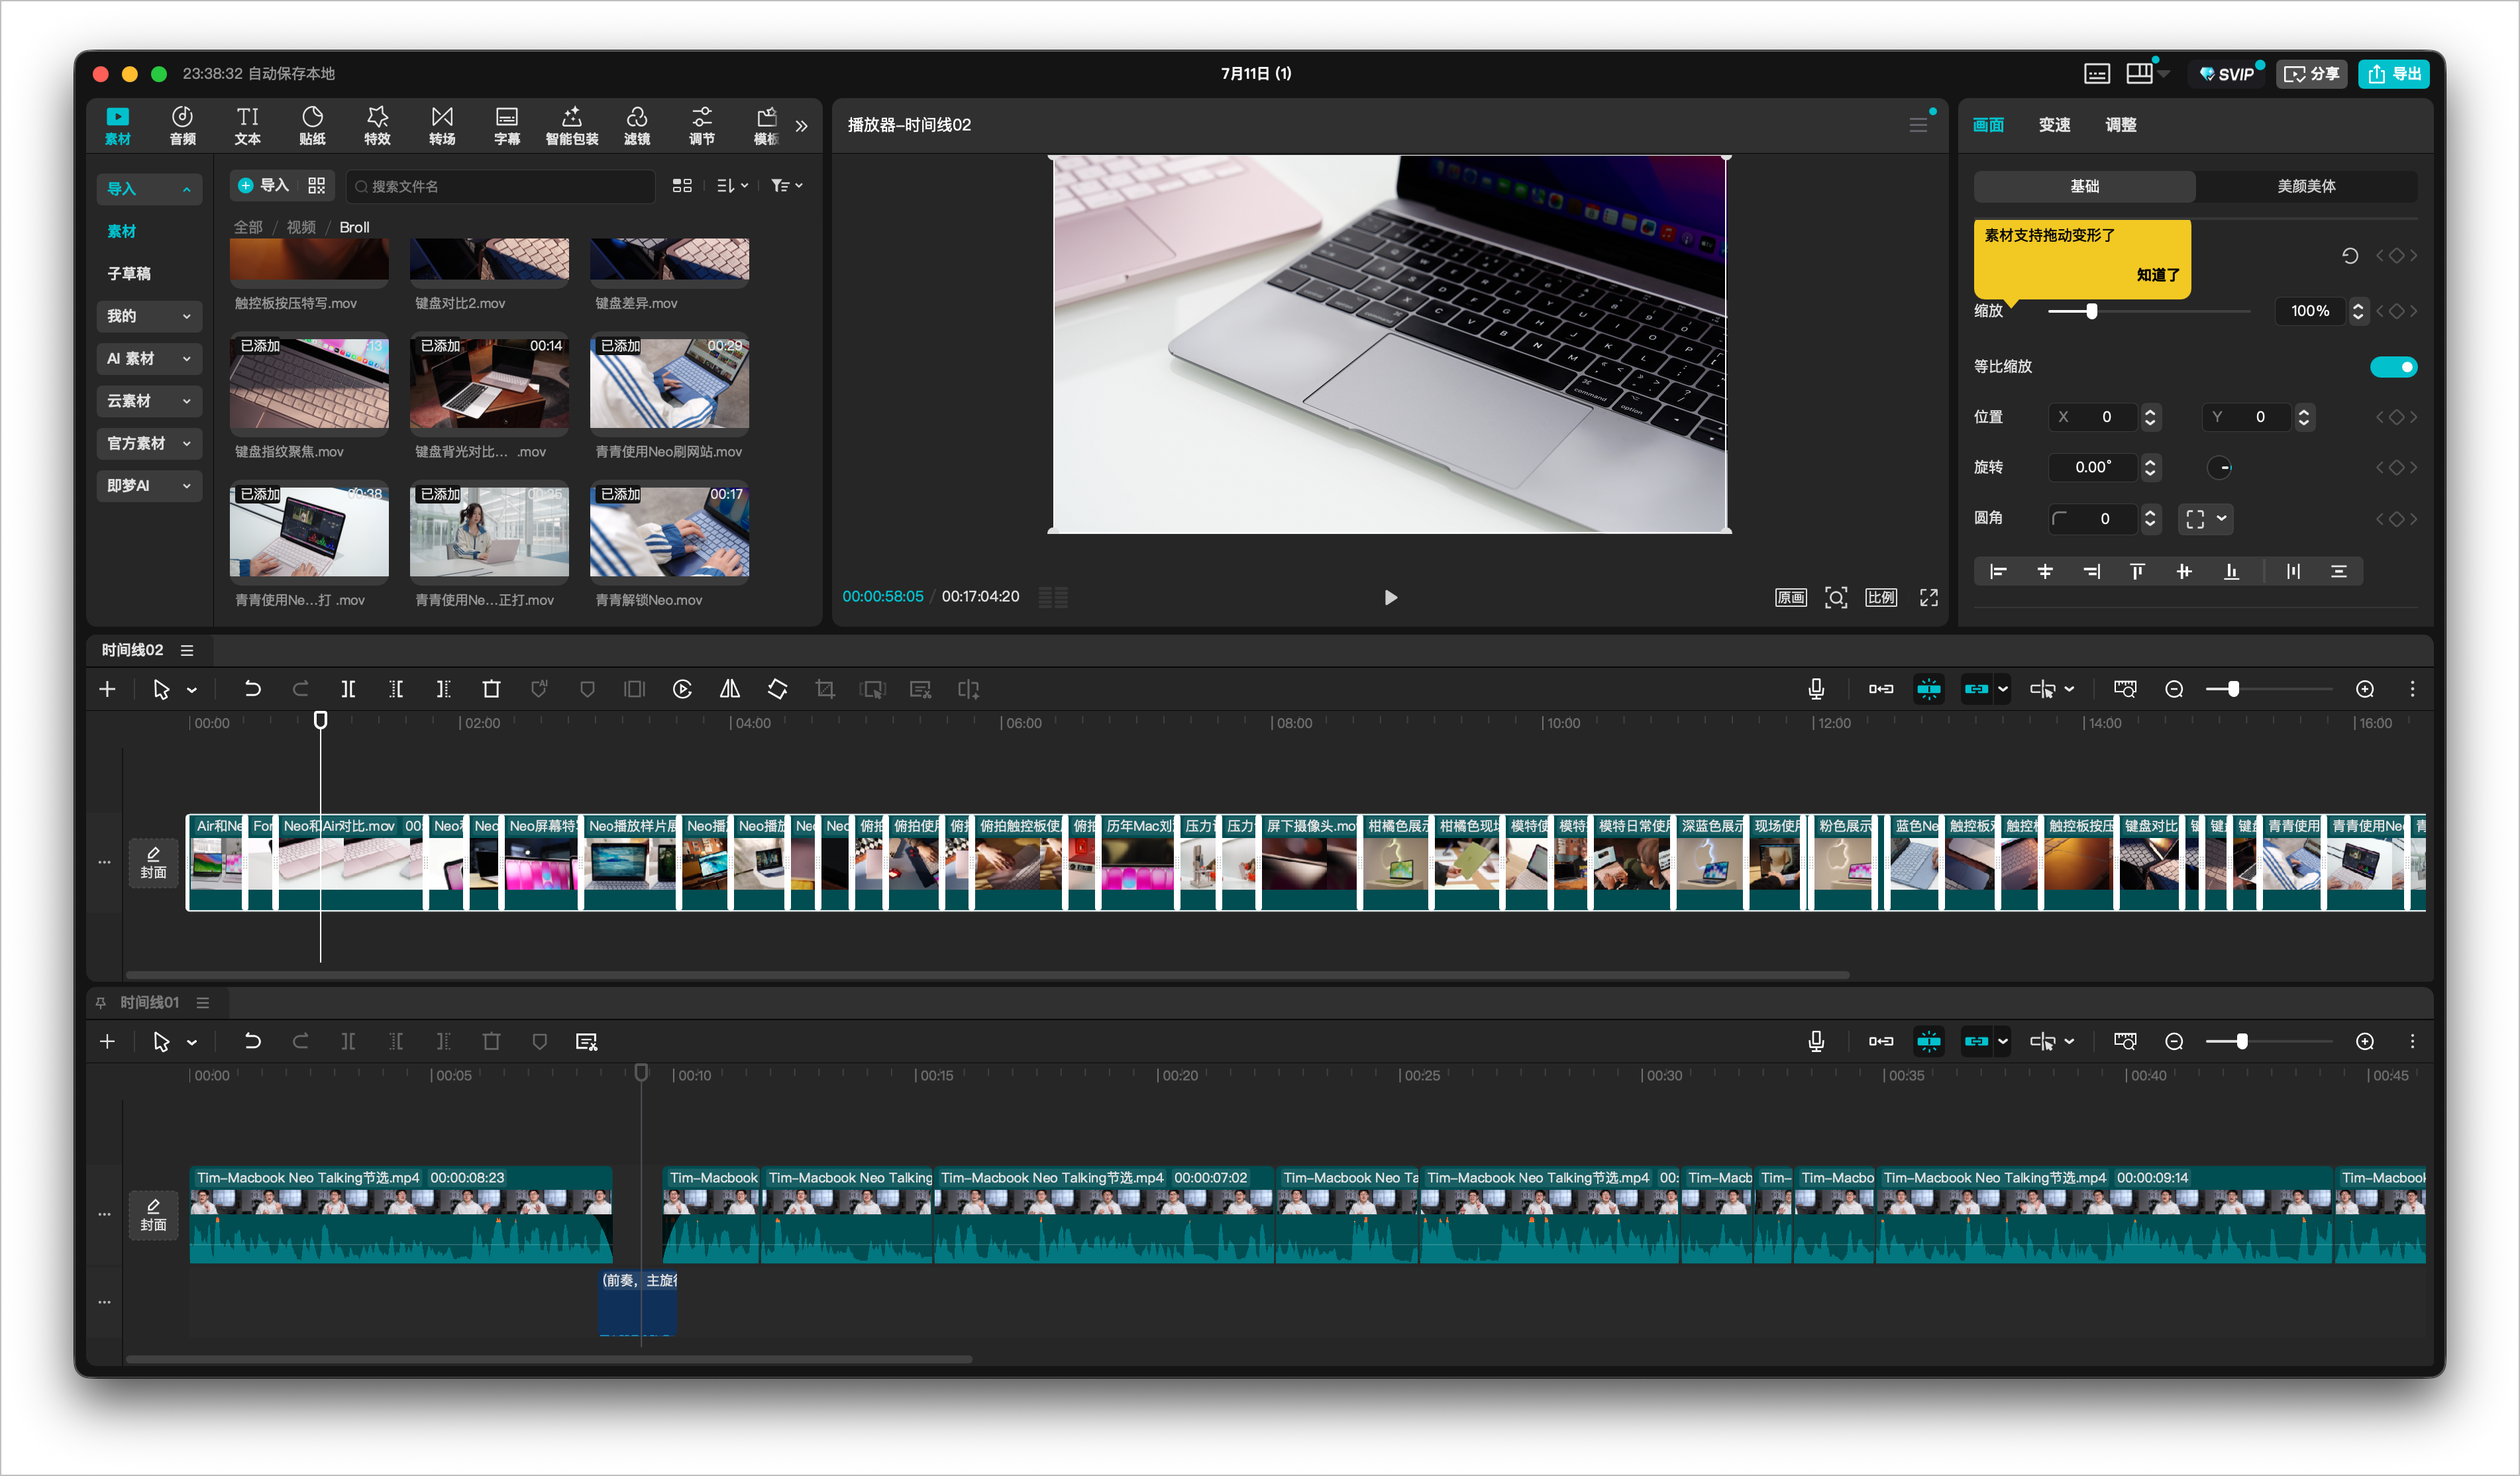The width and height of the screenshot is (2520, 1476).
Task: Toggle auto snap in 时间线02 toolbar
Action: [1928, 689]
